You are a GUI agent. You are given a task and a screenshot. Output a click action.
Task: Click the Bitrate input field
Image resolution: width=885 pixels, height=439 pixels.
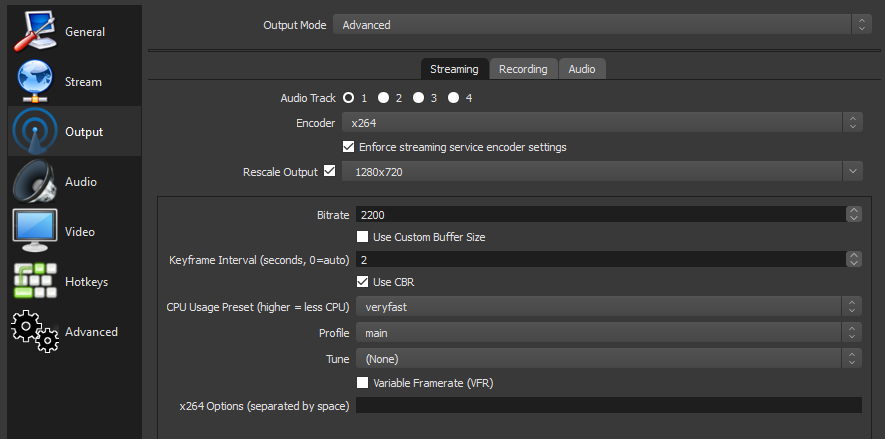coord(600,214)
